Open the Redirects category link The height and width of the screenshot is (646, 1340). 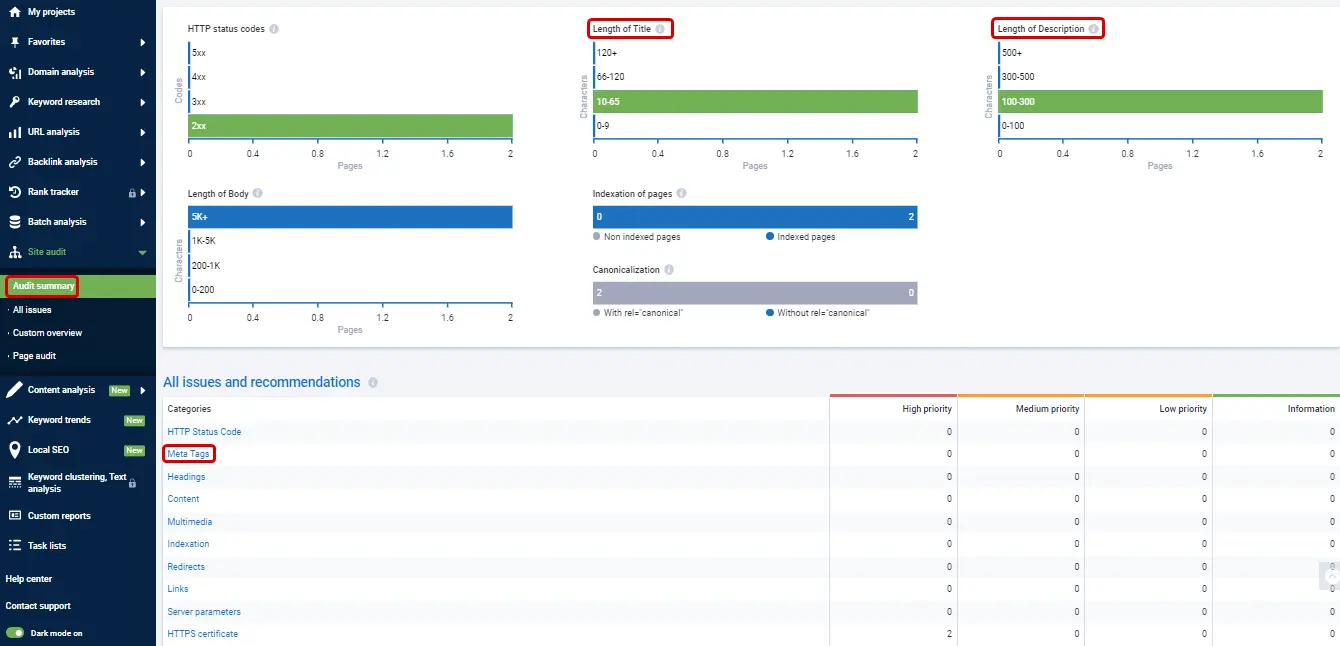pyautogui.click(x=186, y=567)
